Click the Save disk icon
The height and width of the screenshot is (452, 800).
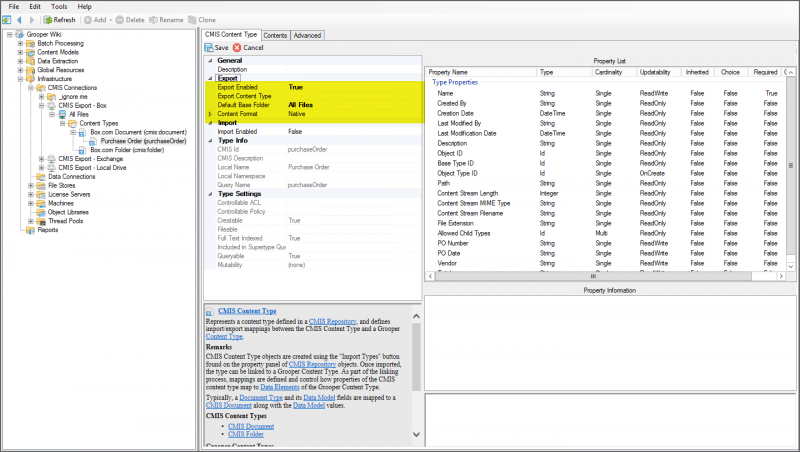coord(208,47)
